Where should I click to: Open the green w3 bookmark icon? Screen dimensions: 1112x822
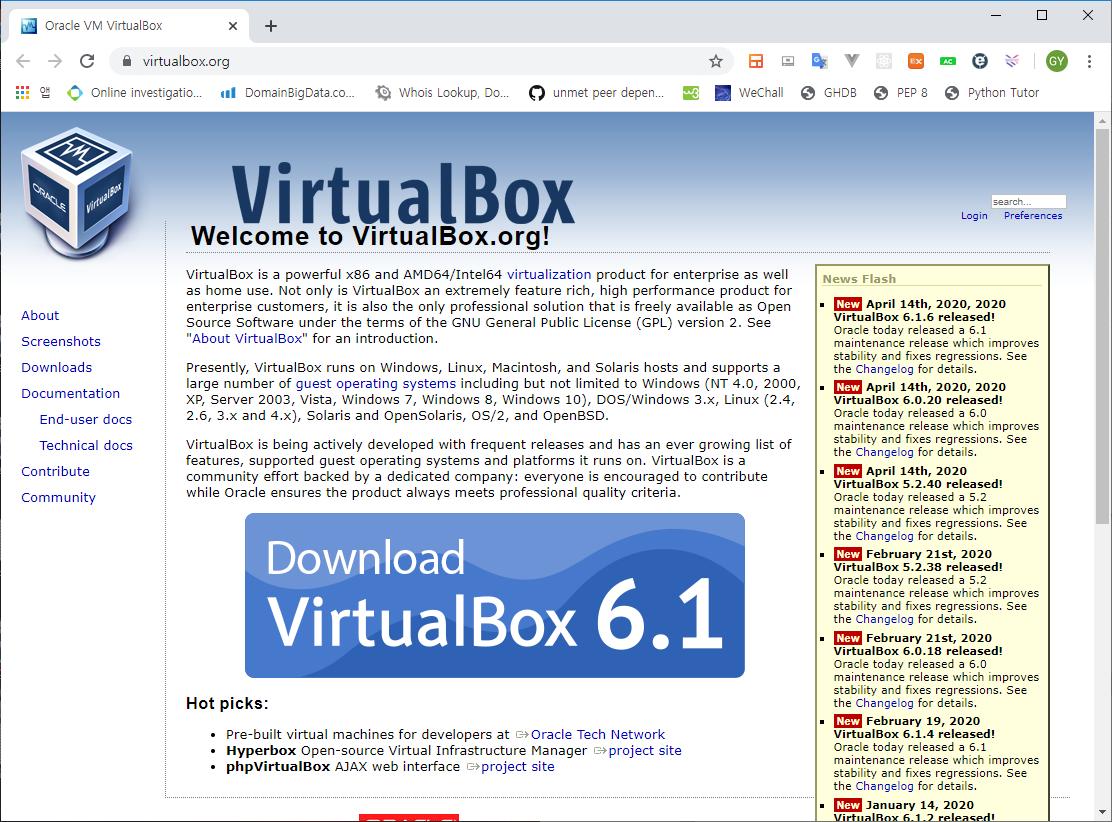pos(691,93)
